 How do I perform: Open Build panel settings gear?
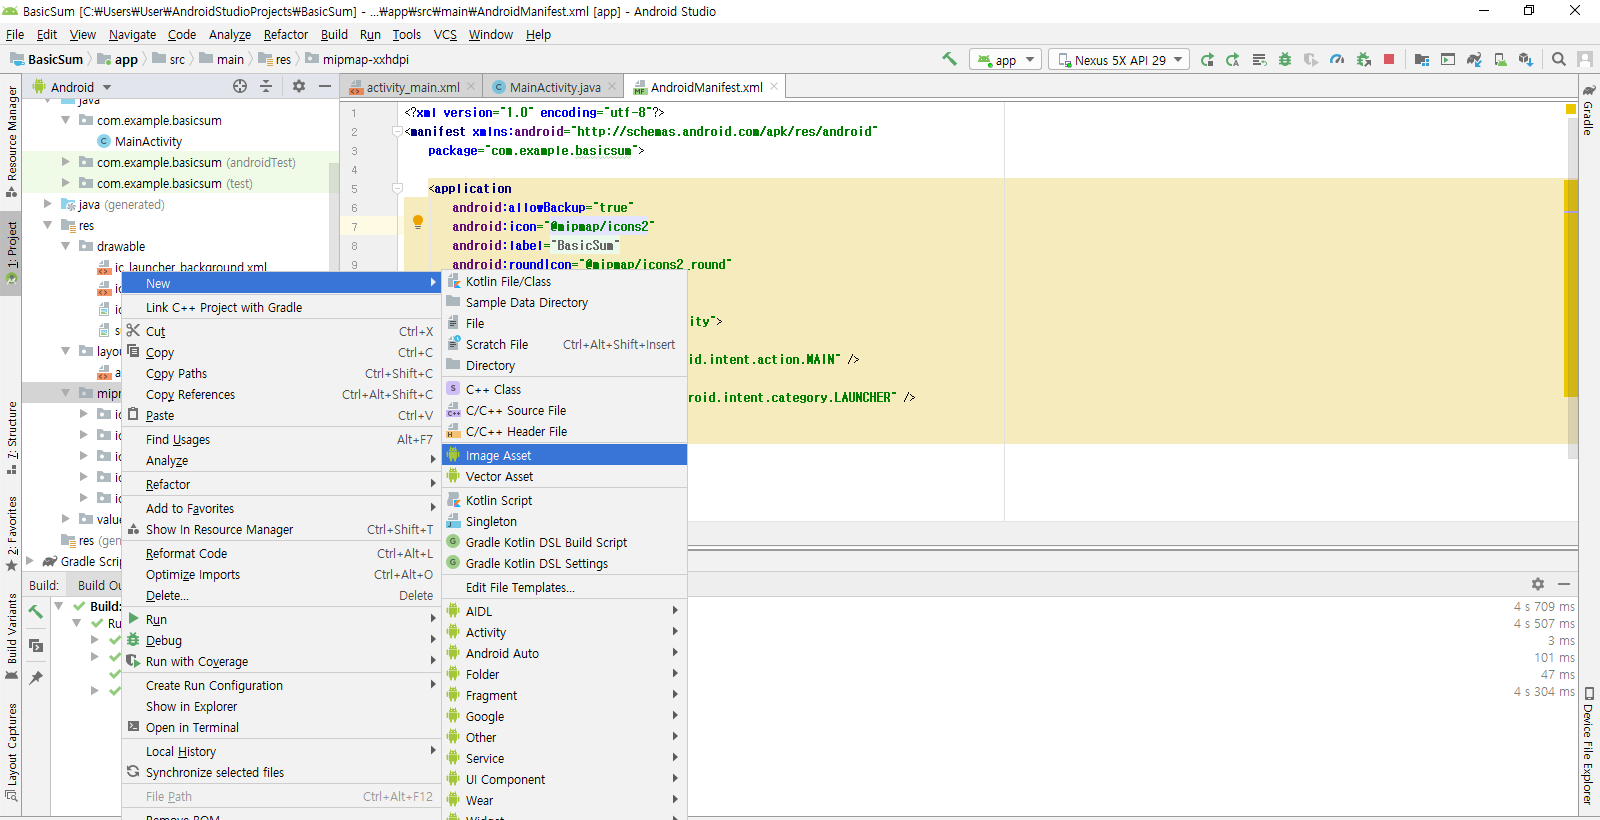(x=1538, y=584)
